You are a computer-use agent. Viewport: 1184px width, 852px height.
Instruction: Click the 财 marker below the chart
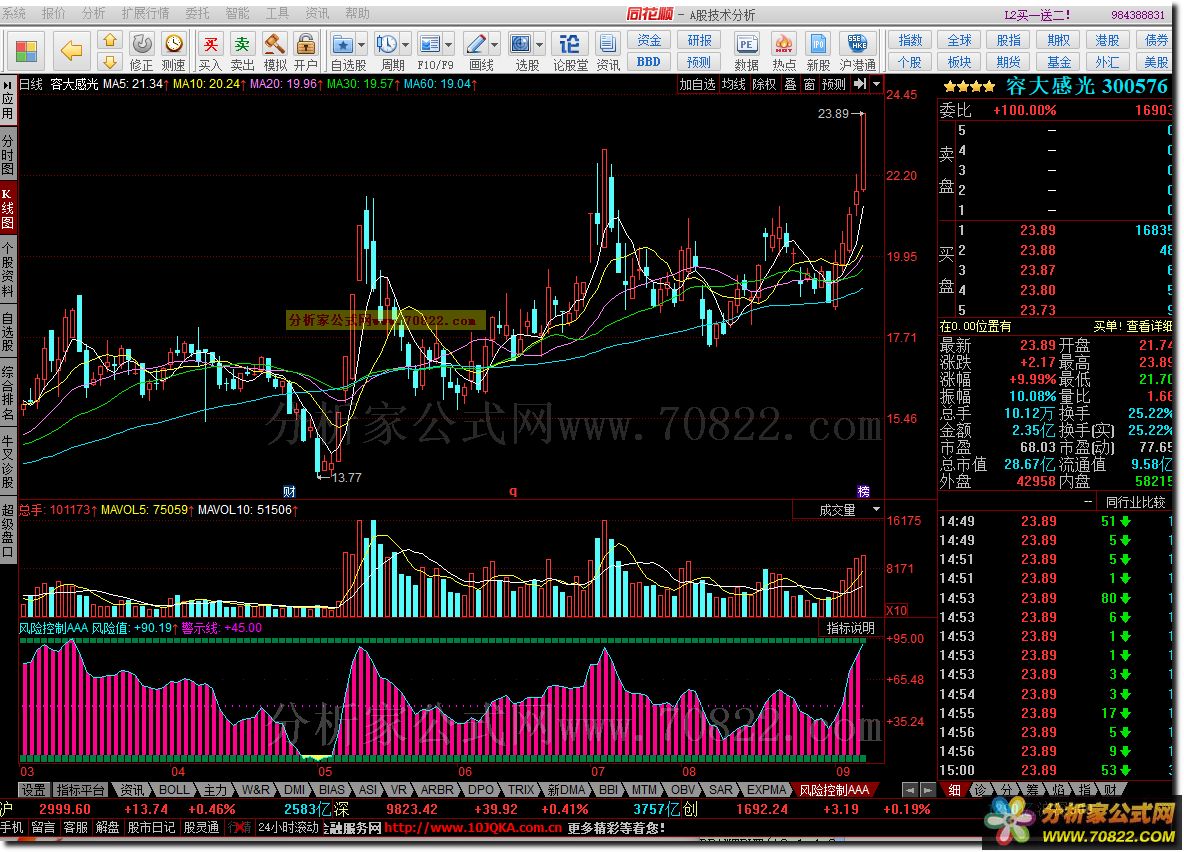click(289, 492)
